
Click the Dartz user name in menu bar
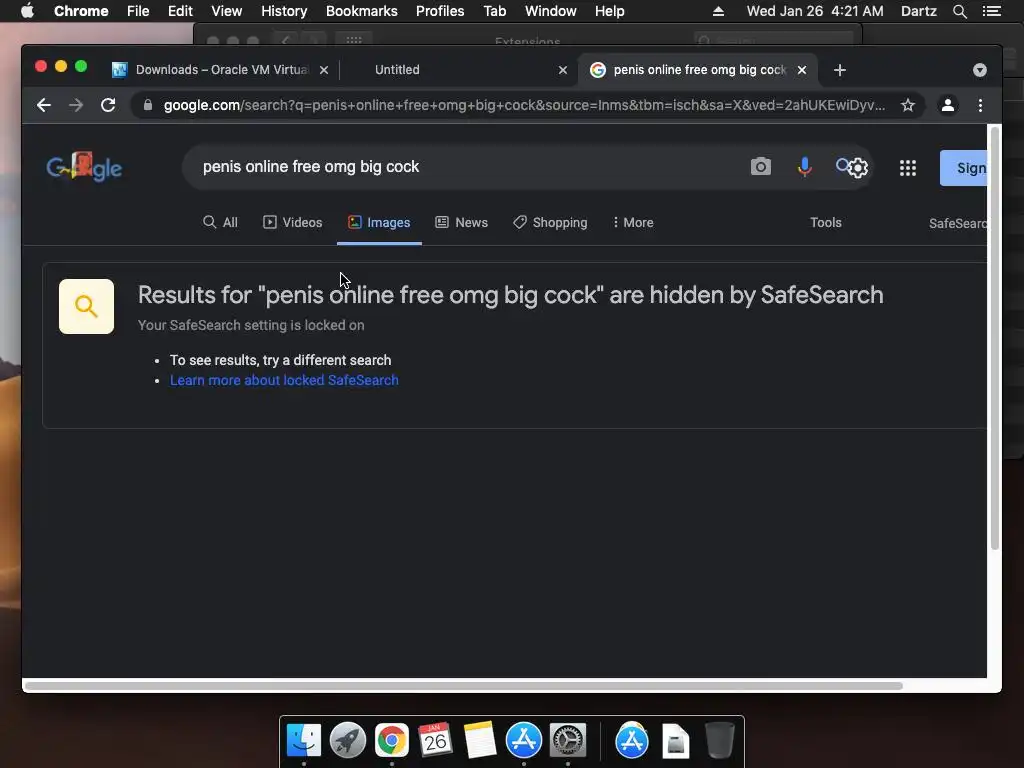tap(919, 11)
